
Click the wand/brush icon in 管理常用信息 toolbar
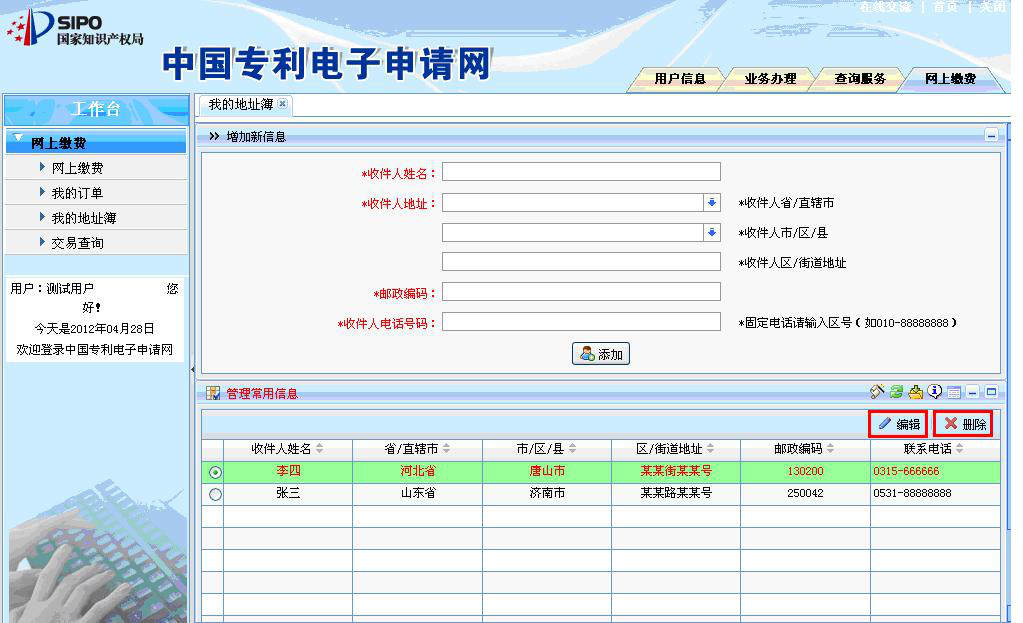[878, 392]
